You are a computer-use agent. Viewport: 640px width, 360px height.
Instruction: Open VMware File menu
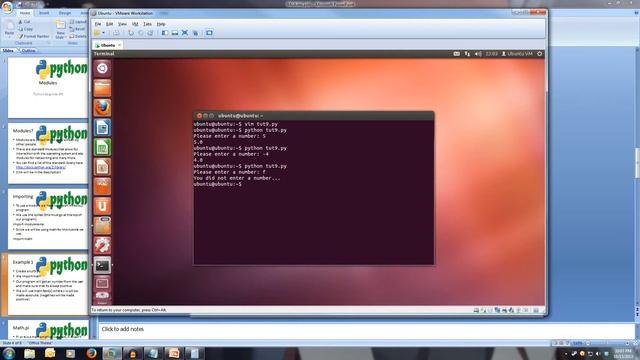click(98, 24)
